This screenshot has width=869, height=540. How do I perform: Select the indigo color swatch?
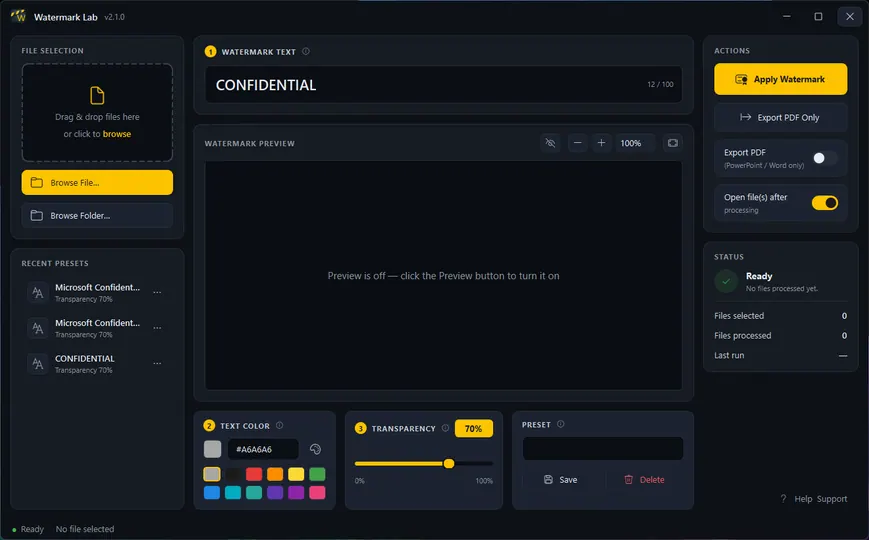(275, 492)
